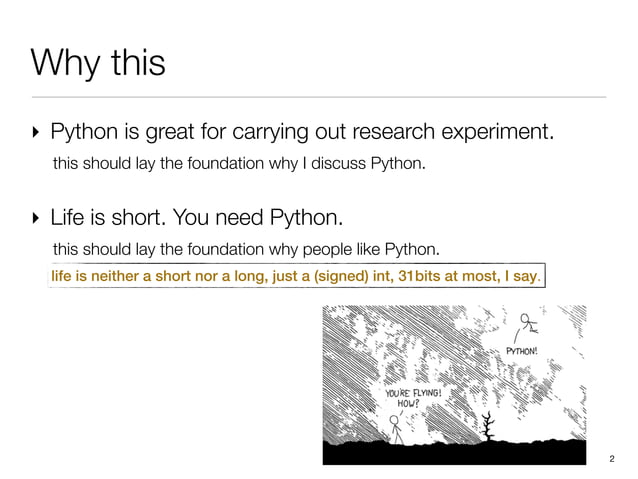This screenshot has width=638, height=479.
Task: Click the second bullet triangle before 'Life is short'
Action: click(36, 218)
